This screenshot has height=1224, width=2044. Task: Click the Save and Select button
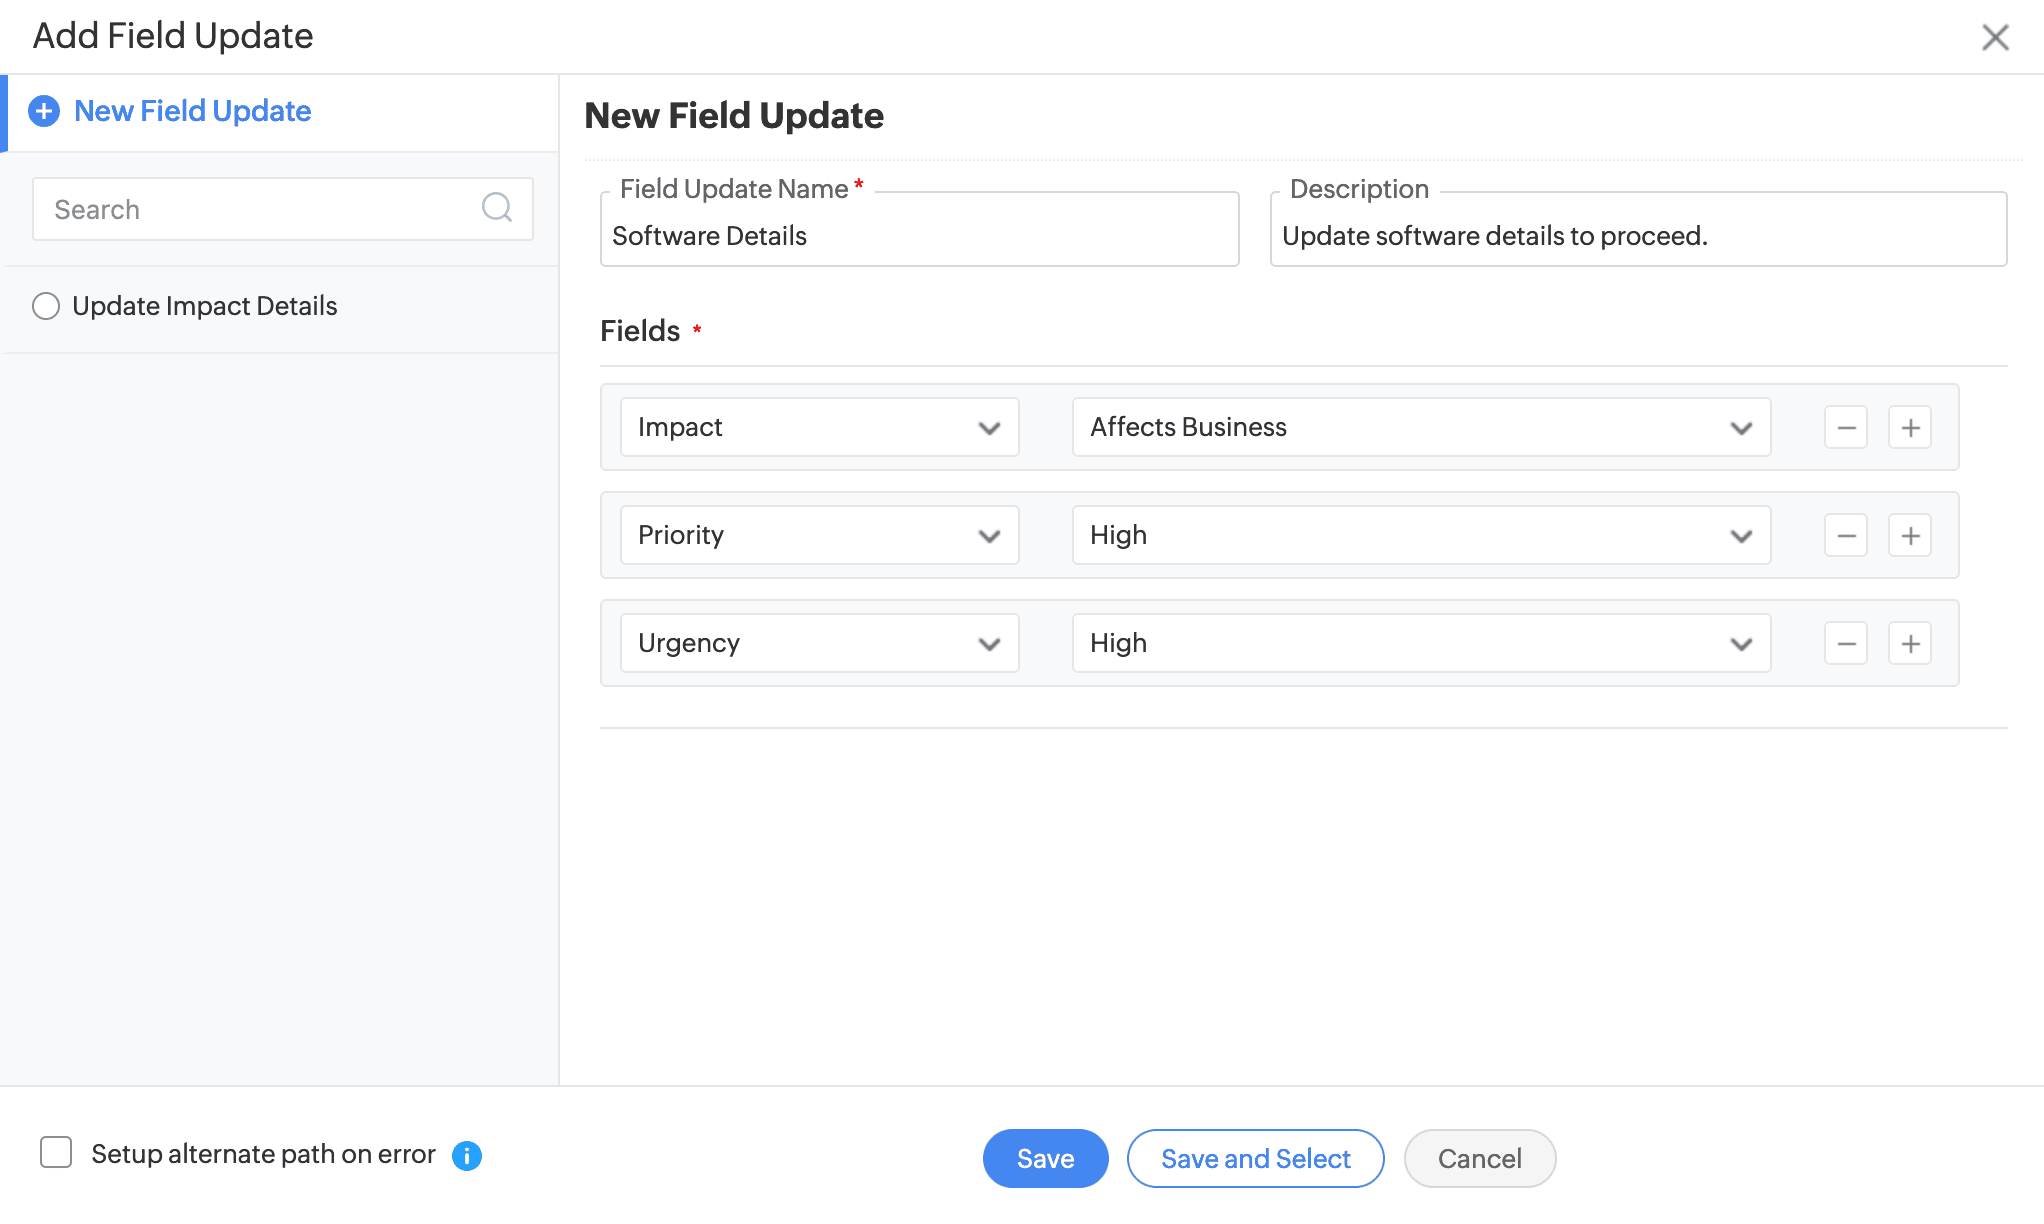tap(1255, 1159)
